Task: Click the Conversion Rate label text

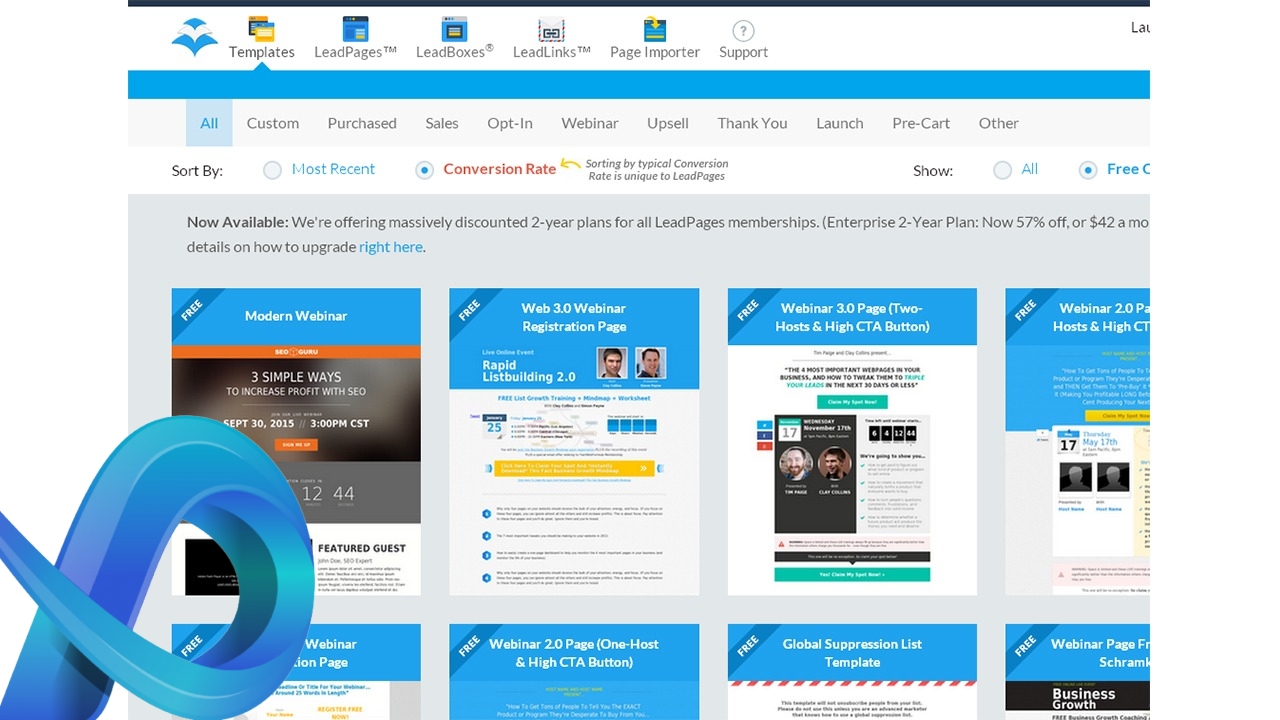Action: click(x=499, y=169)
